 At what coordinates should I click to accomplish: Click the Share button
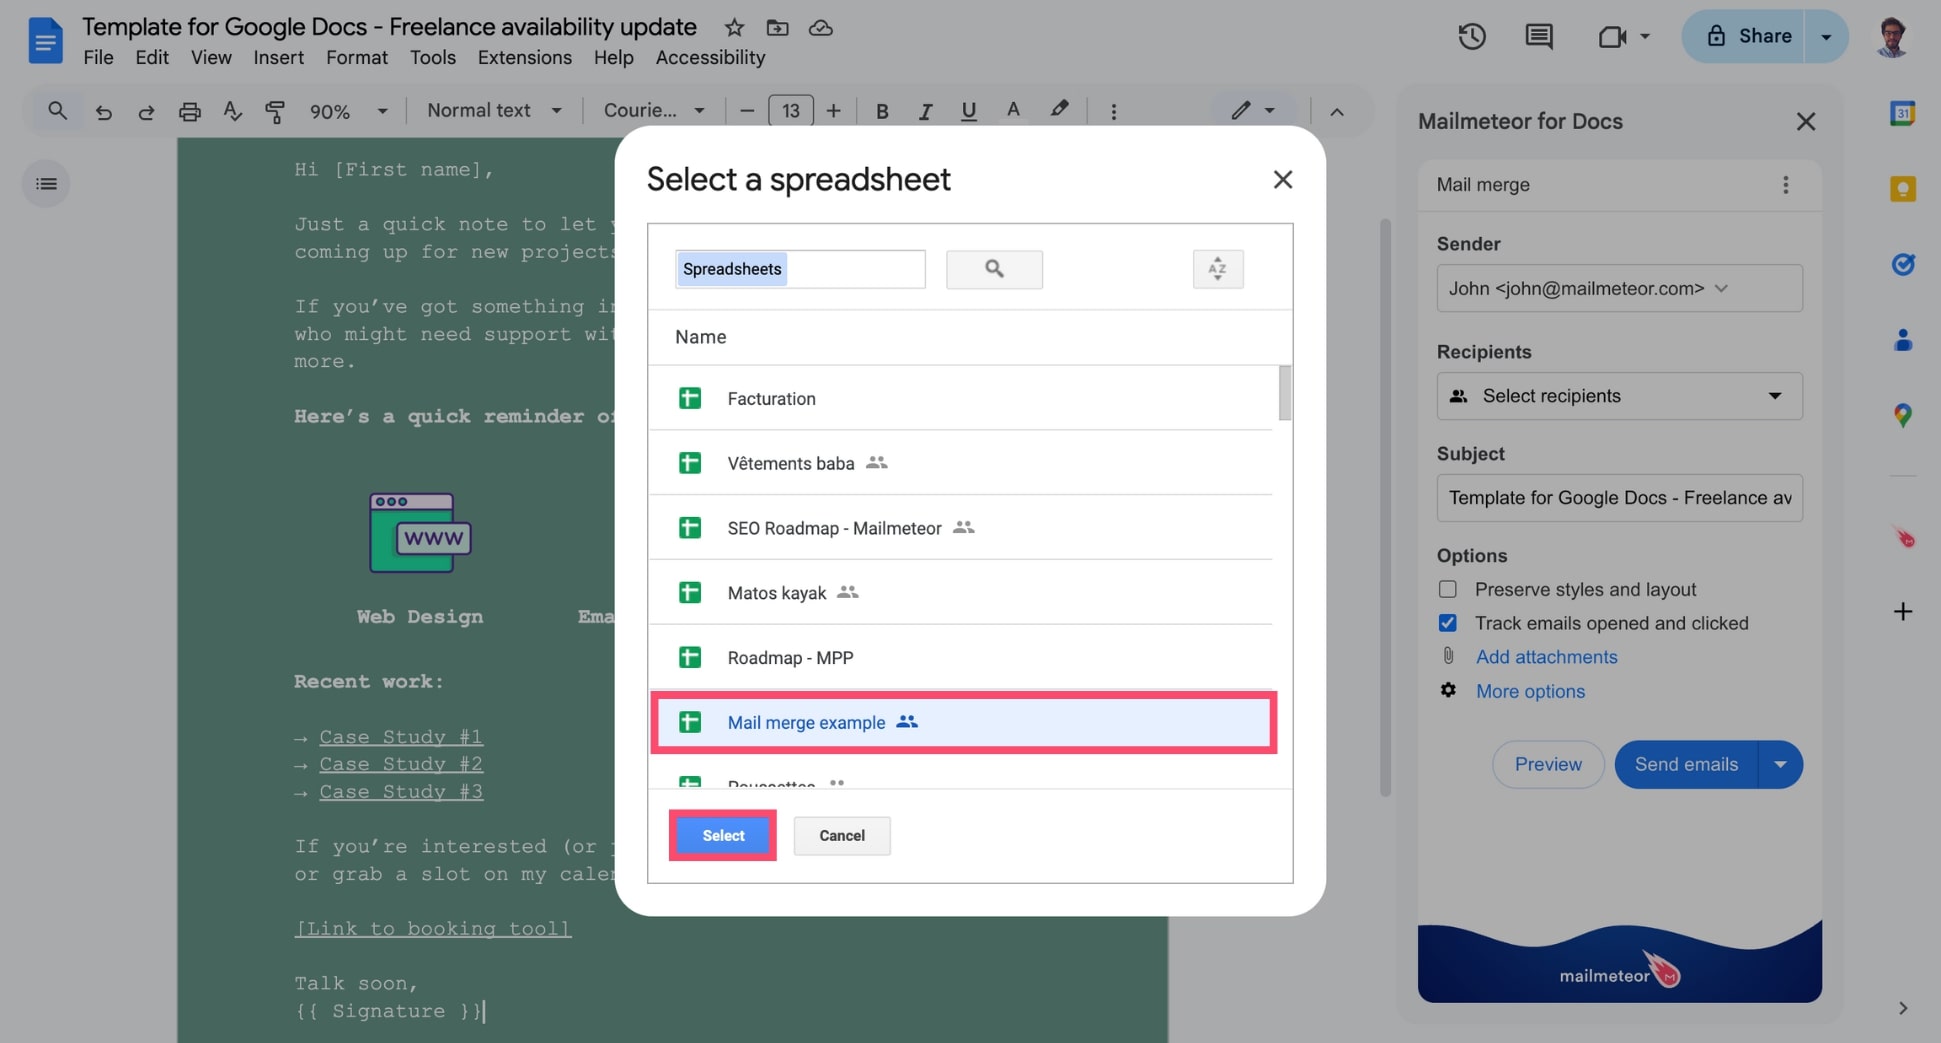point(1744,37)
